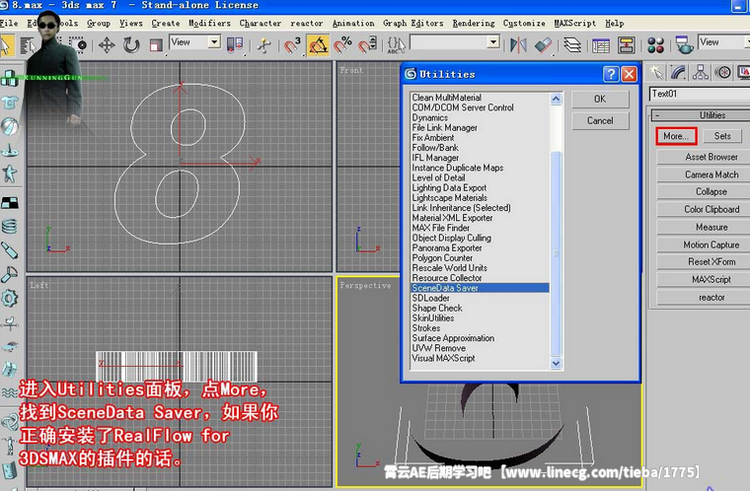Activate the Select and Scale tool
The width and height of the screenshot is (750, 491).
156,45
